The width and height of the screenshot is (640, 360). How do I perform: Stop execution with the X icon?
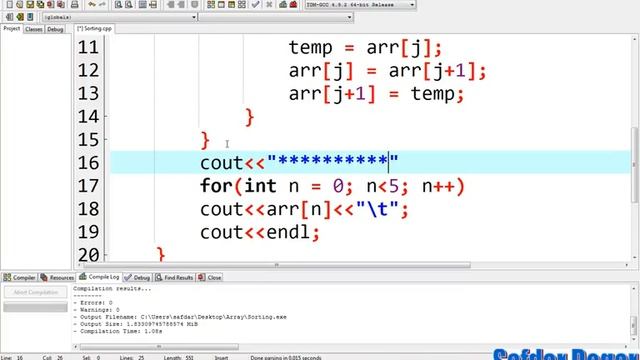tap(269, 4)
